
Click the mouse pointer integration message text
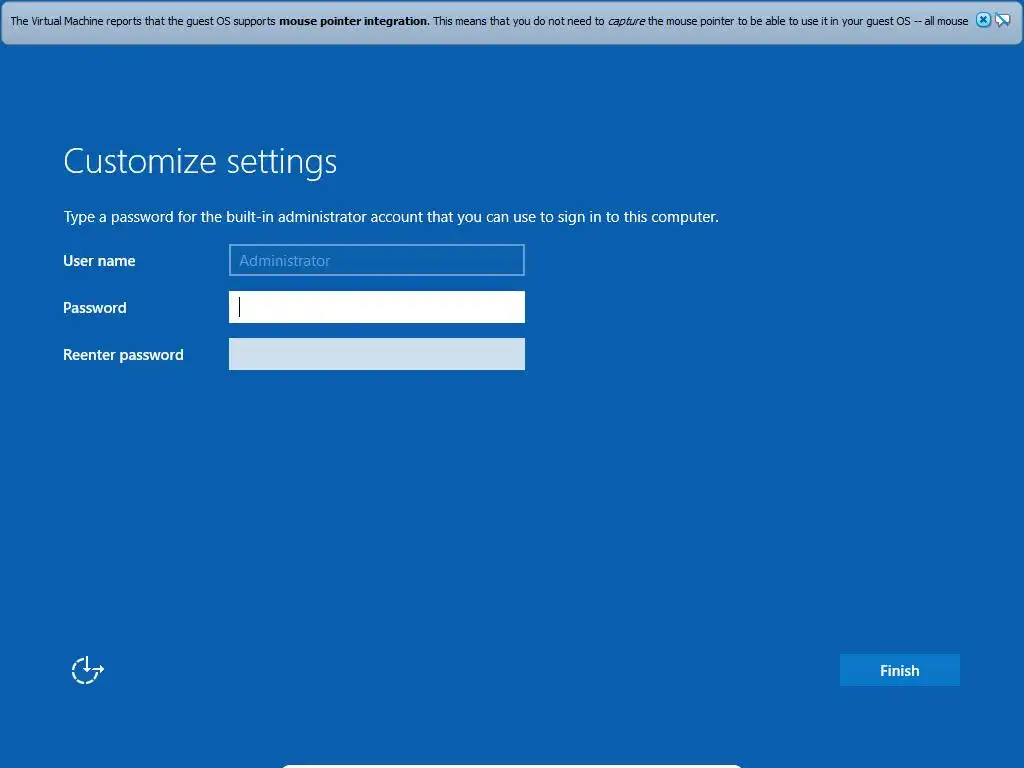[489, 21]
